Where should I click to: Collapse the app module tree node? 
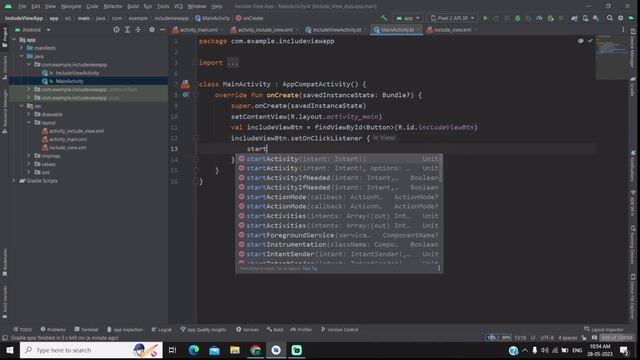pos(14,40)
